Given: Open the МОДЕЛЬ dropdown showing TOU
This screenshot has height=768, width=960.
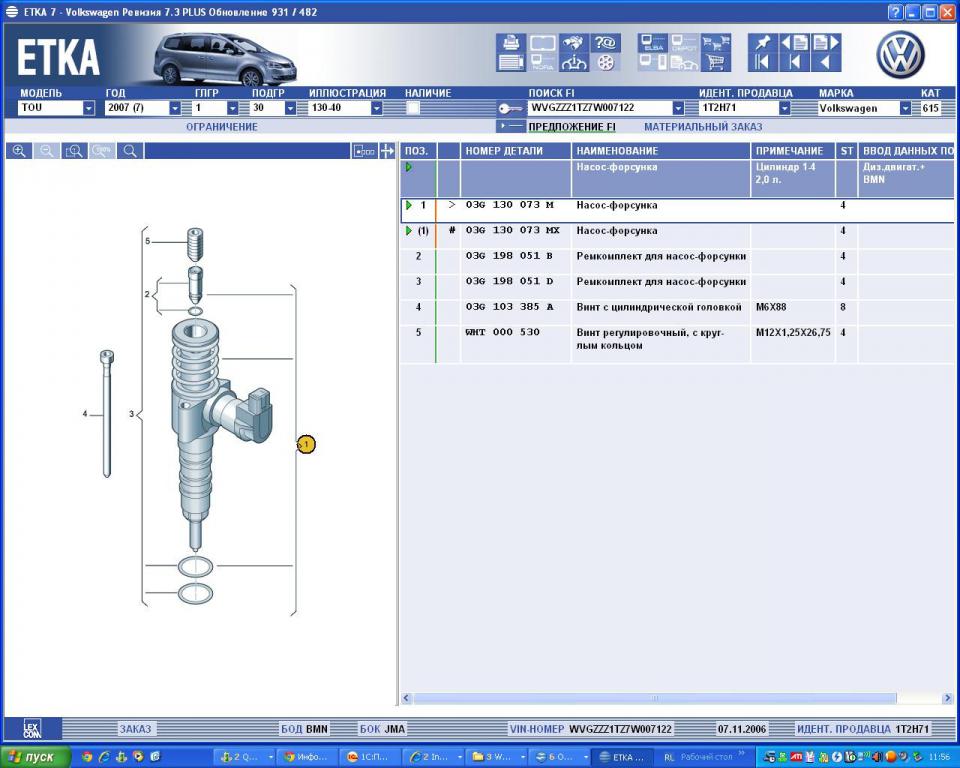Looking at the screenshot, I should point(89,108).
